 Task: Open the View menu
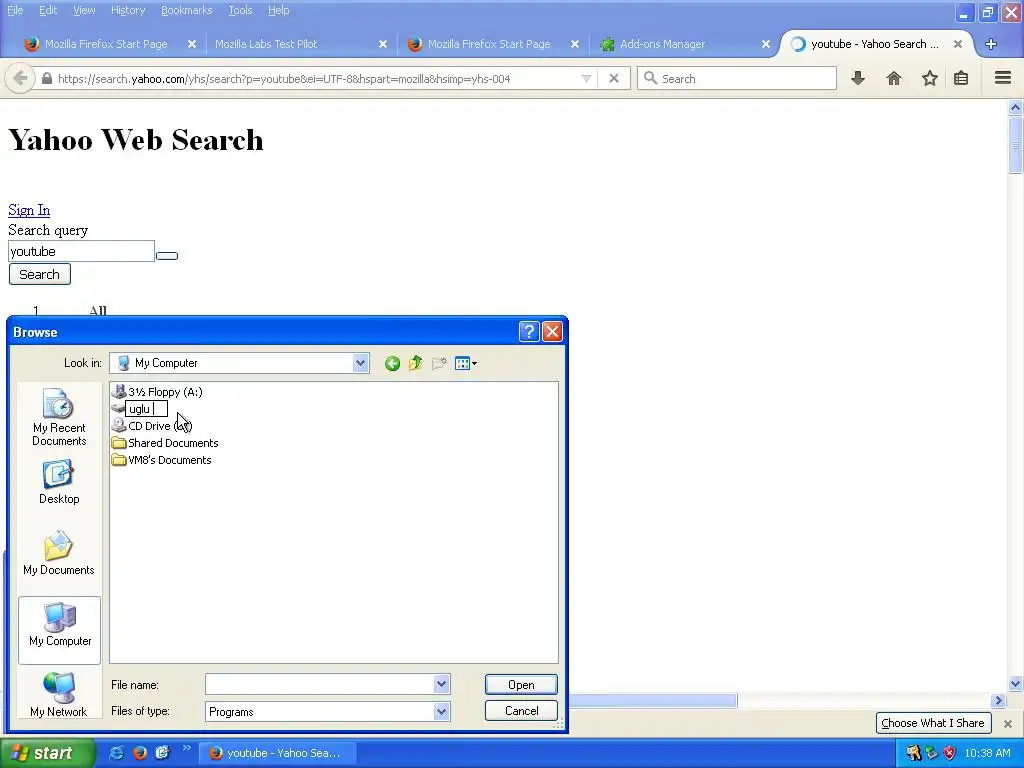click(x=84, y=10)
